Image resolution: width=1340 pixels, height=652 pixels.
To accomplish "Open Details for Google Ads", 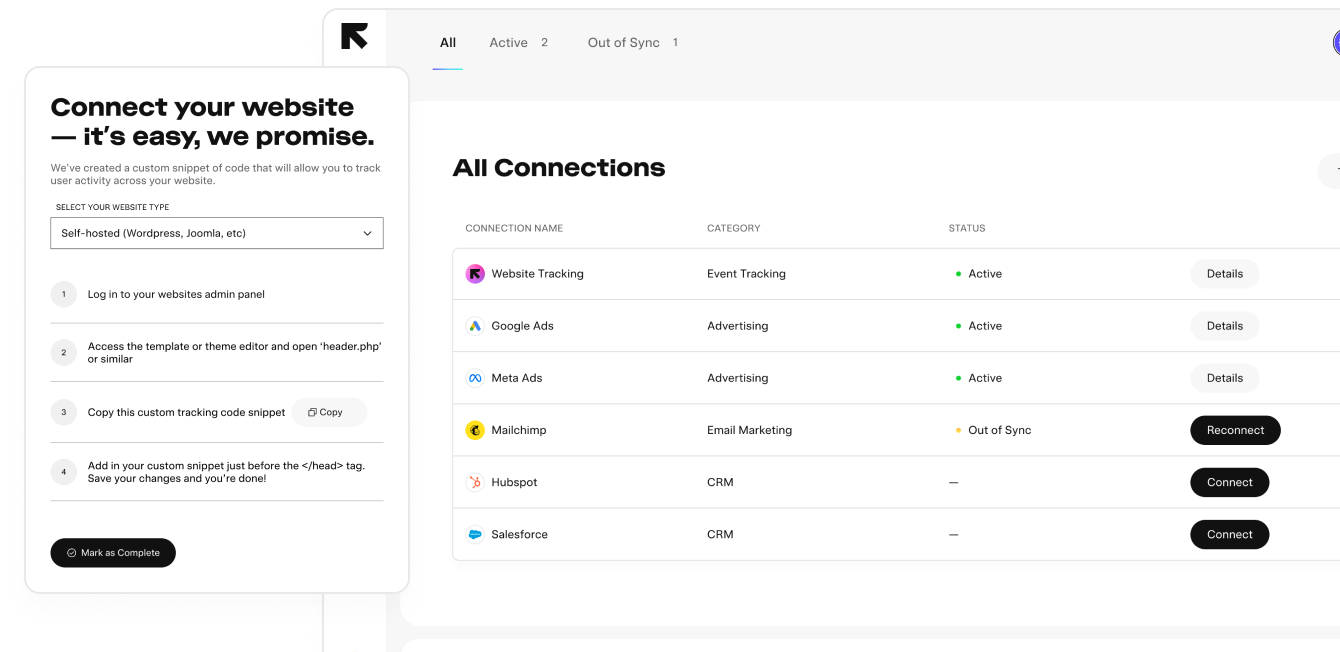I will (1224, 326).
